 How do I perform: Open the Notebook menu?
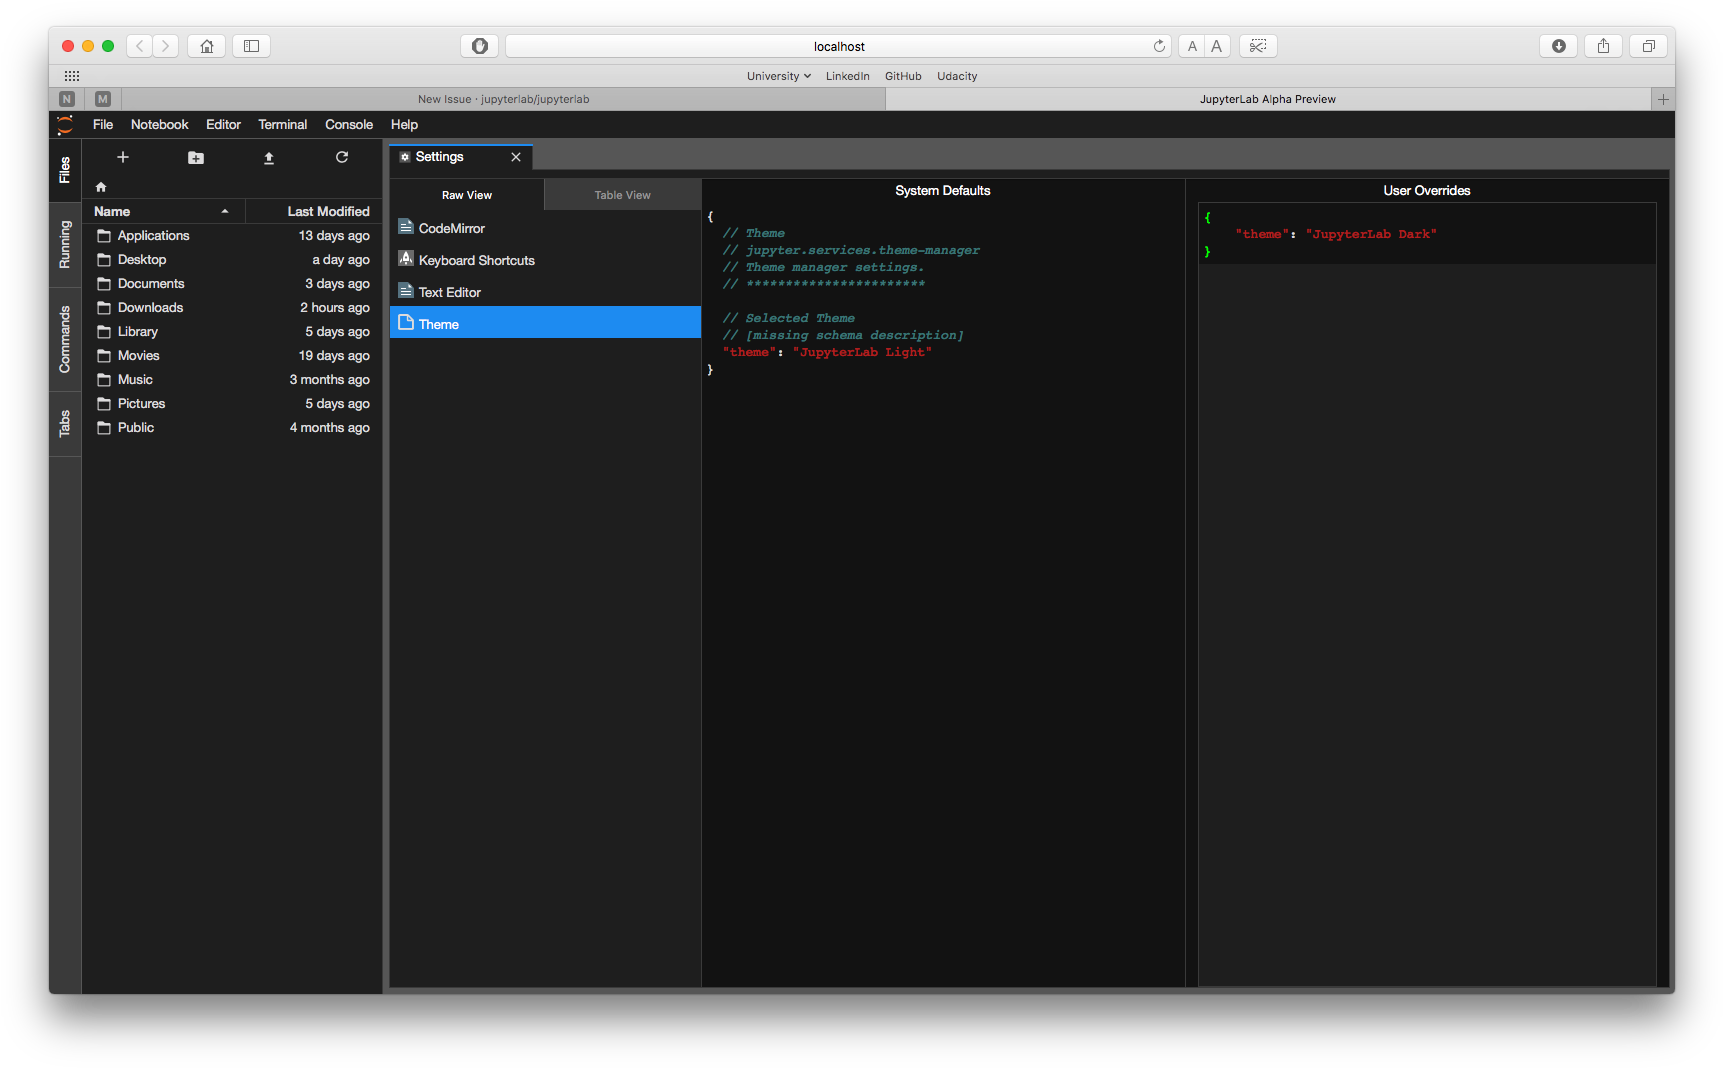pos(159,124)
